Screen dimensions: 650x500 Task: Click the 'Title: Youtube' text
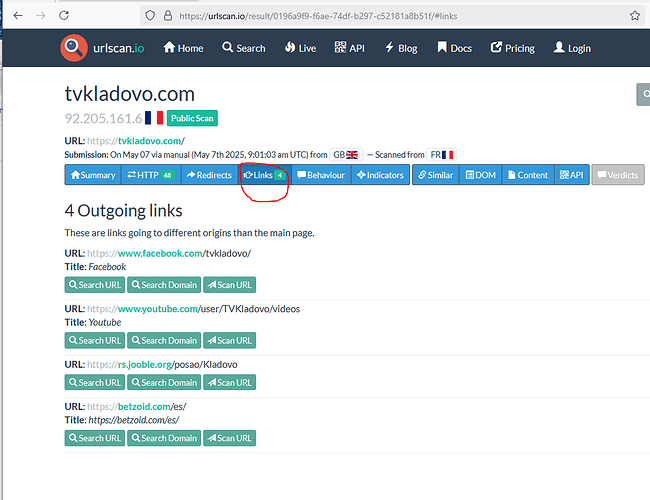93,322
